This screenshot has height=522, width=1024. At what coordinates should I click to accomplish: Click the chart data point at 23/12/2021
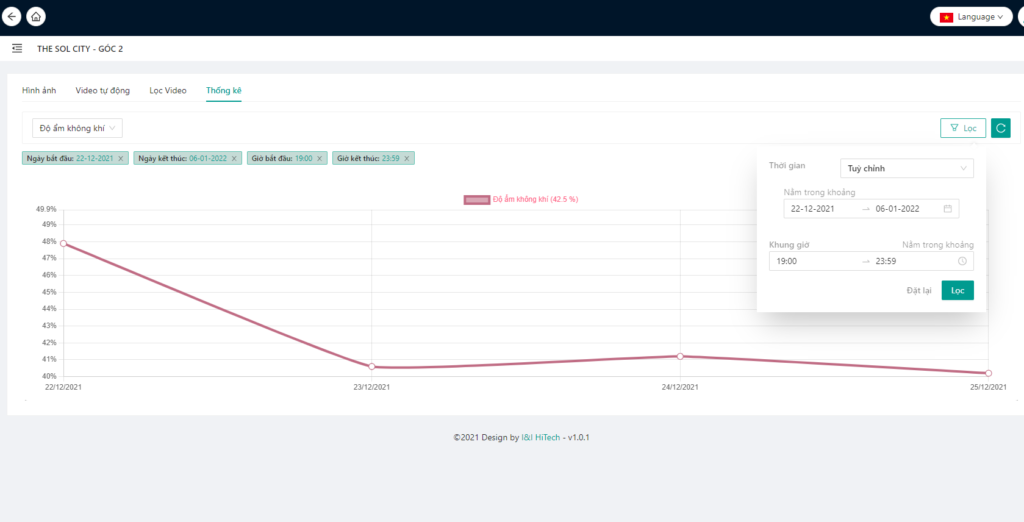[372, 367]
